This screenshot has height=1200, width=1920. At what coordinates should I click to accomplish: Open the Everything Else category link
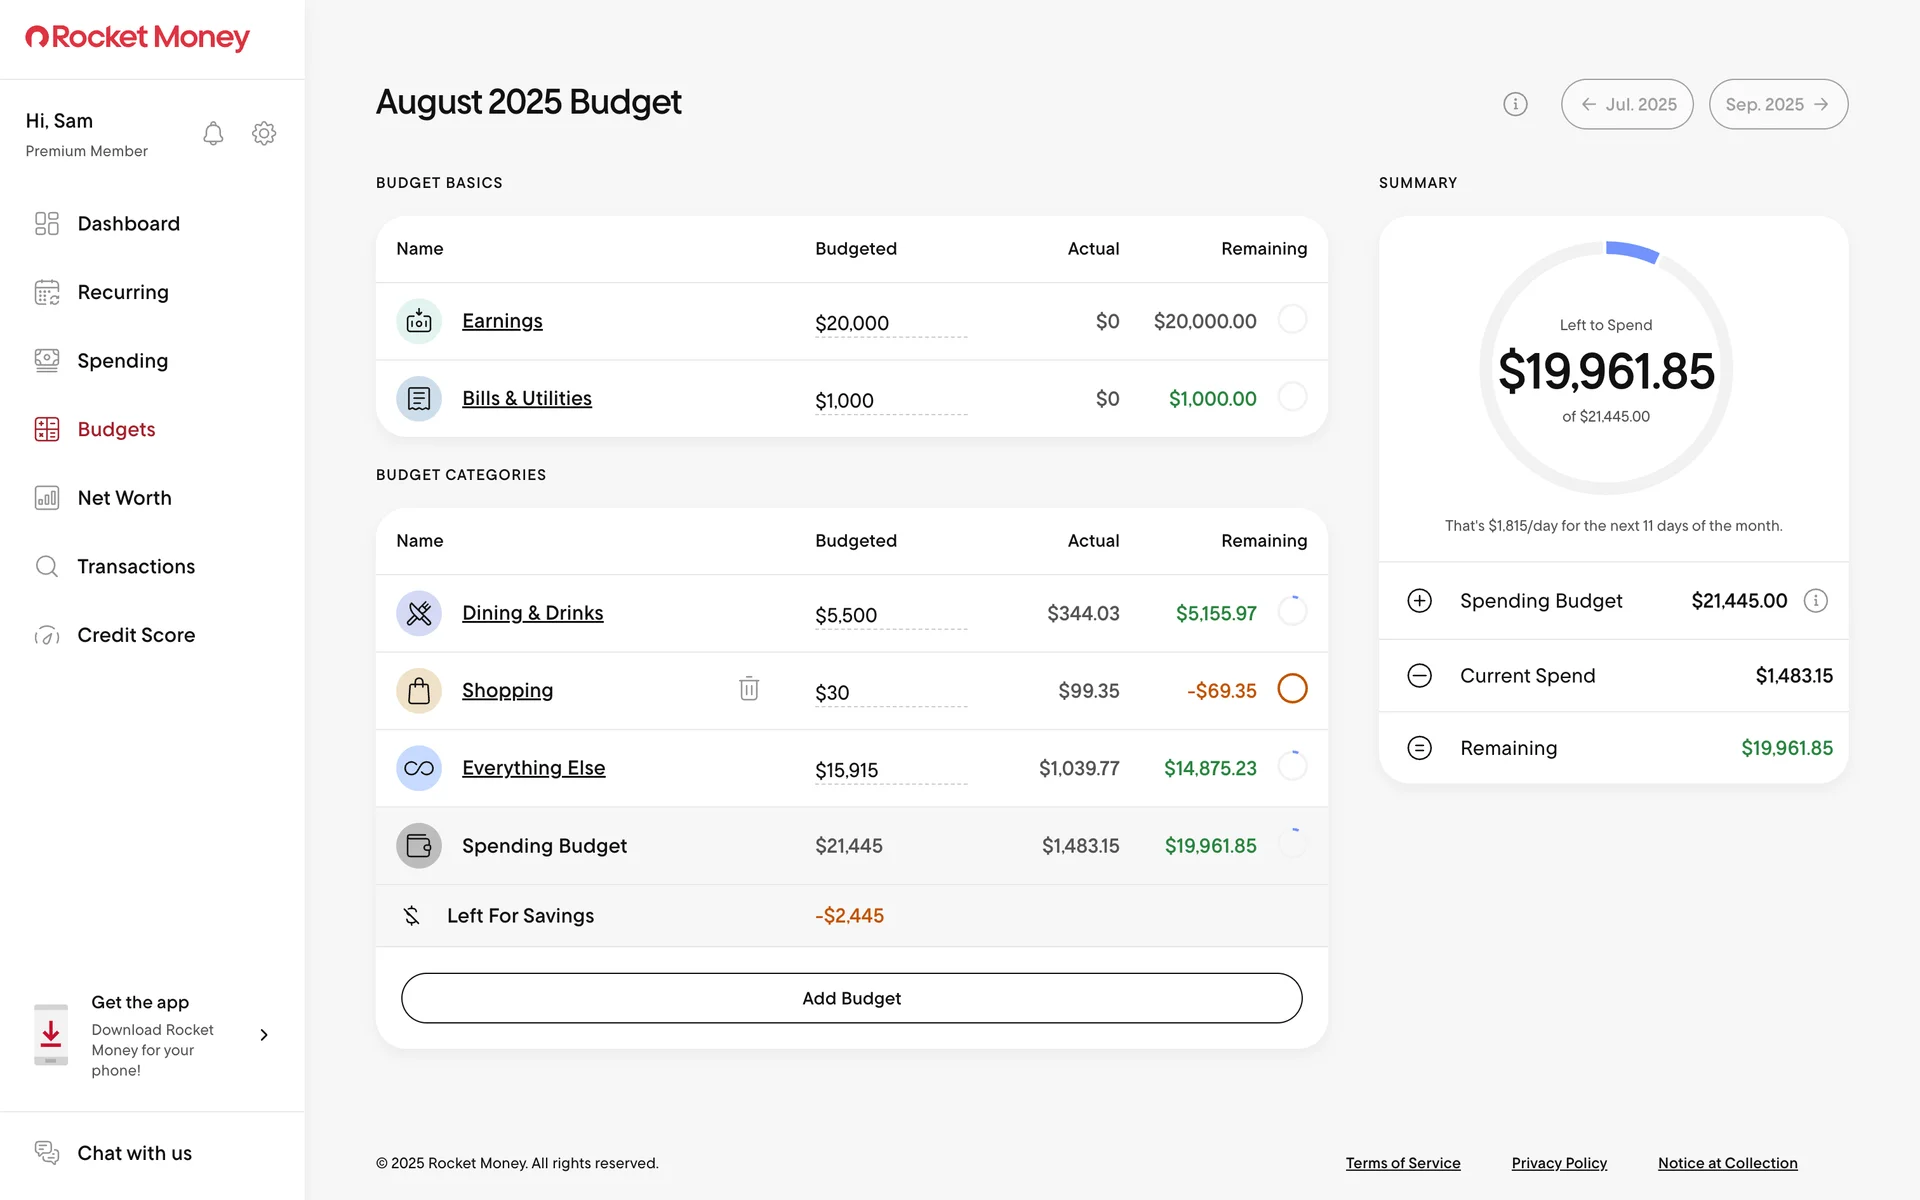tap(533, 768)
